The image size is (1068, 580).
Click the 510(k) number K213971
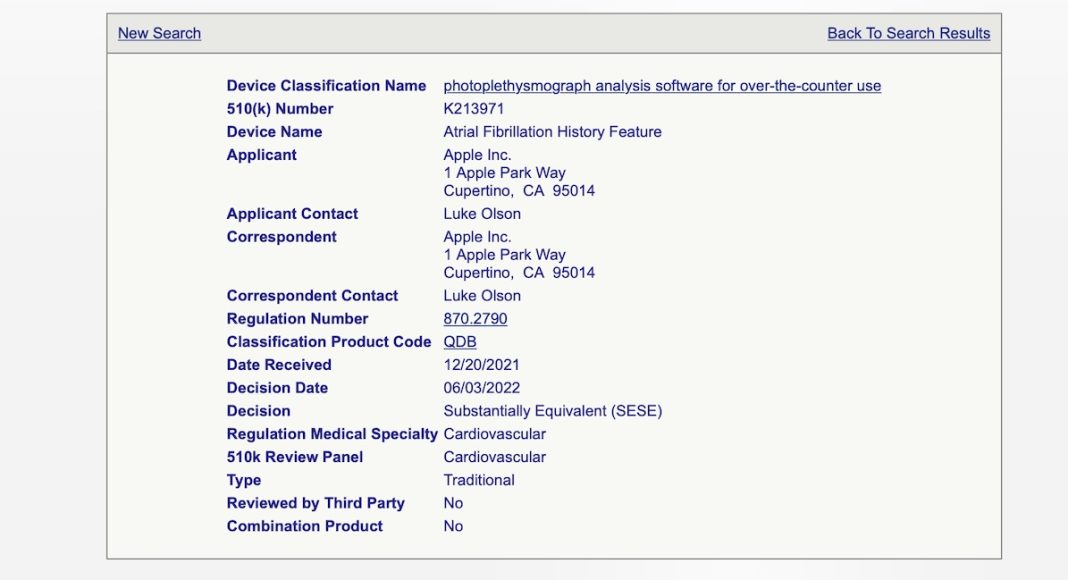click(474, 109)
